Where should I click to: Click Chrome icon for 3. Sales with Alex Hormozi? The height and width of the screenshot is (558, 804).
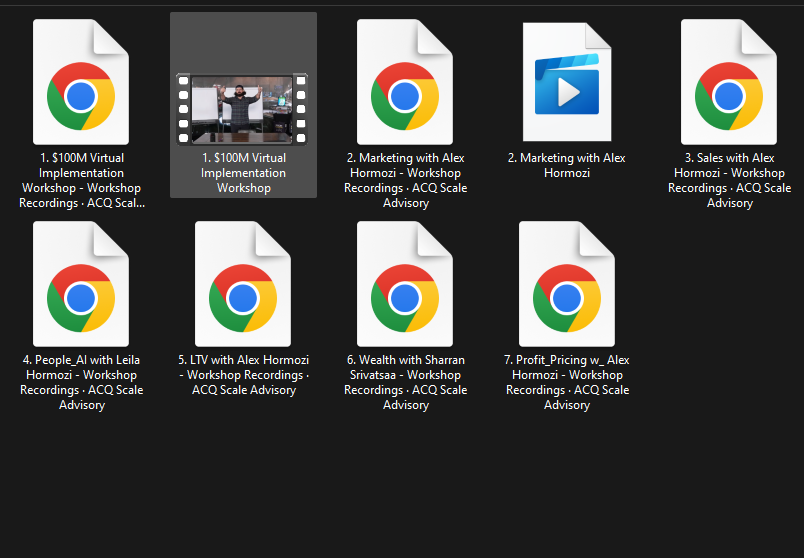point(729,96)
